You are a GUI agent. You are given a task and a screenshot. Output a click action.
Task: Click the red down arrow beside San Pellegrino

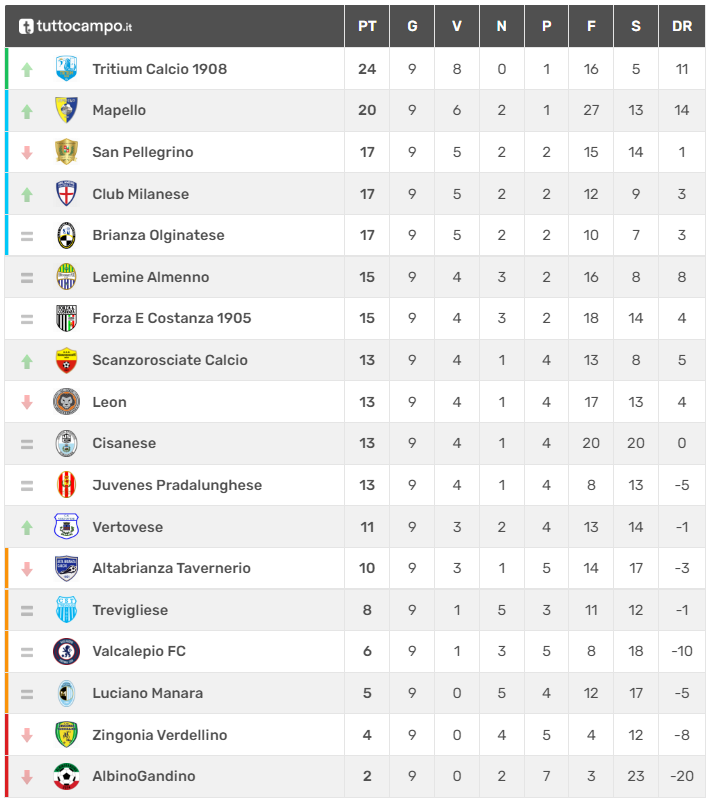(27, 152)
